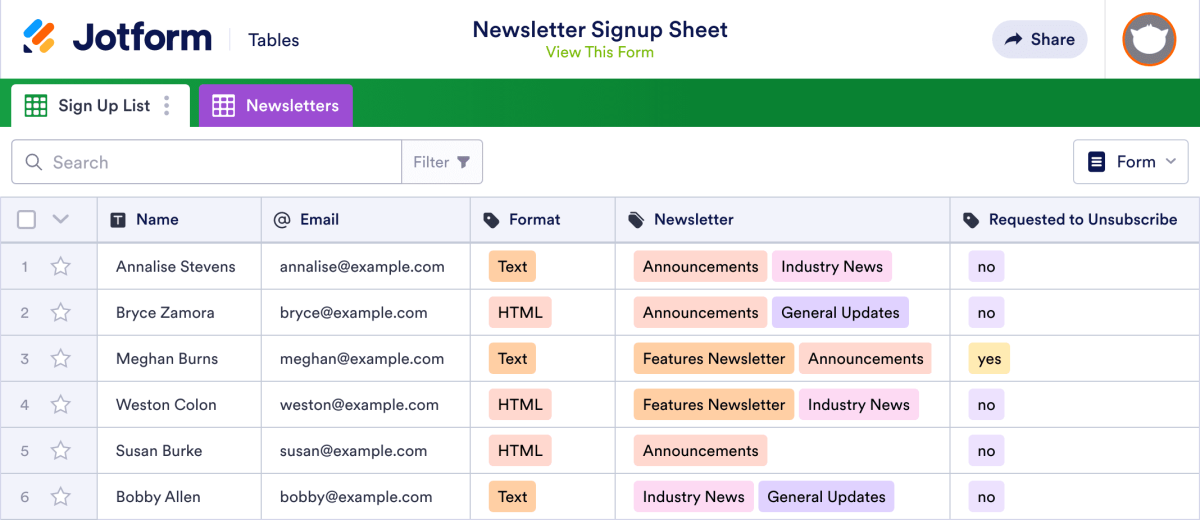Image resolution: width=1200 pixels, height=520 pixels.
Task: Select the Bobby Allen name cell
Action: point(179,496)
